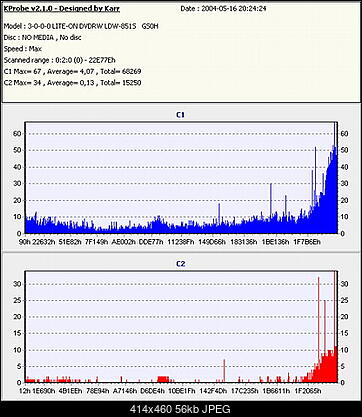Click the 90h label on C1 x-axis
Screen dimensions: 362x417
25,242
